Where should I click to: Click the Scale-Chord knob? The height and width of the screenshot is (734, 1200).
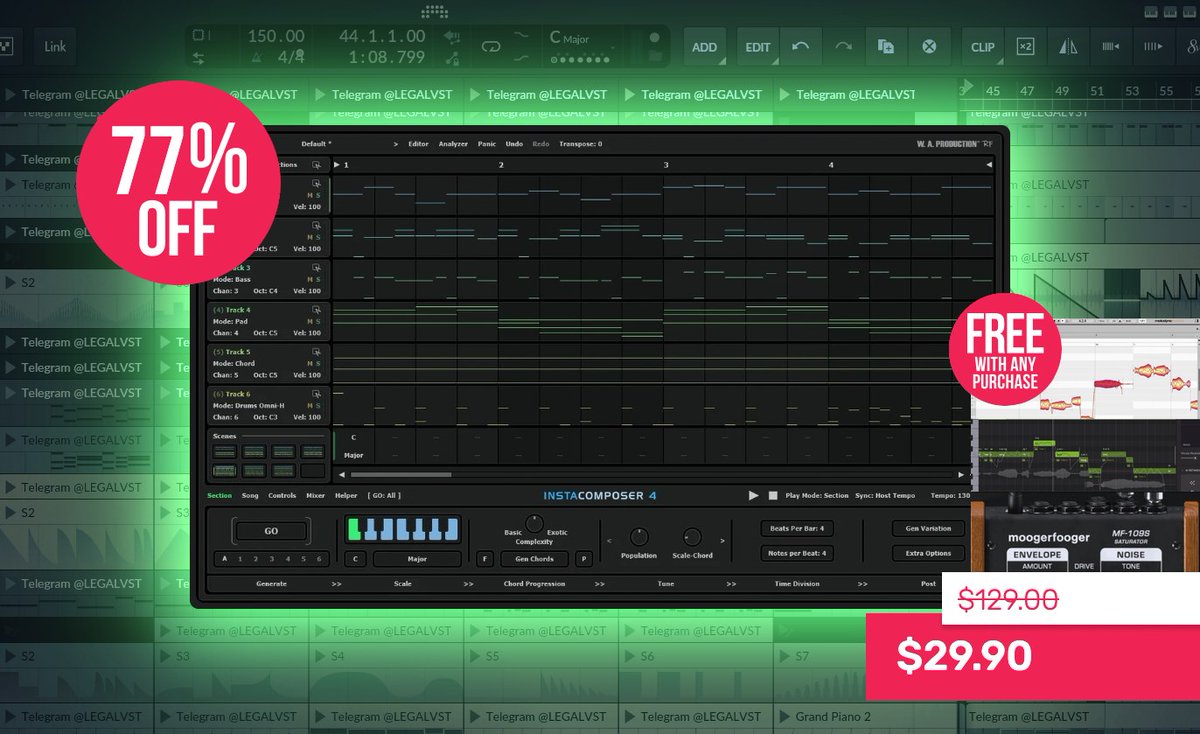coord(692,537)
